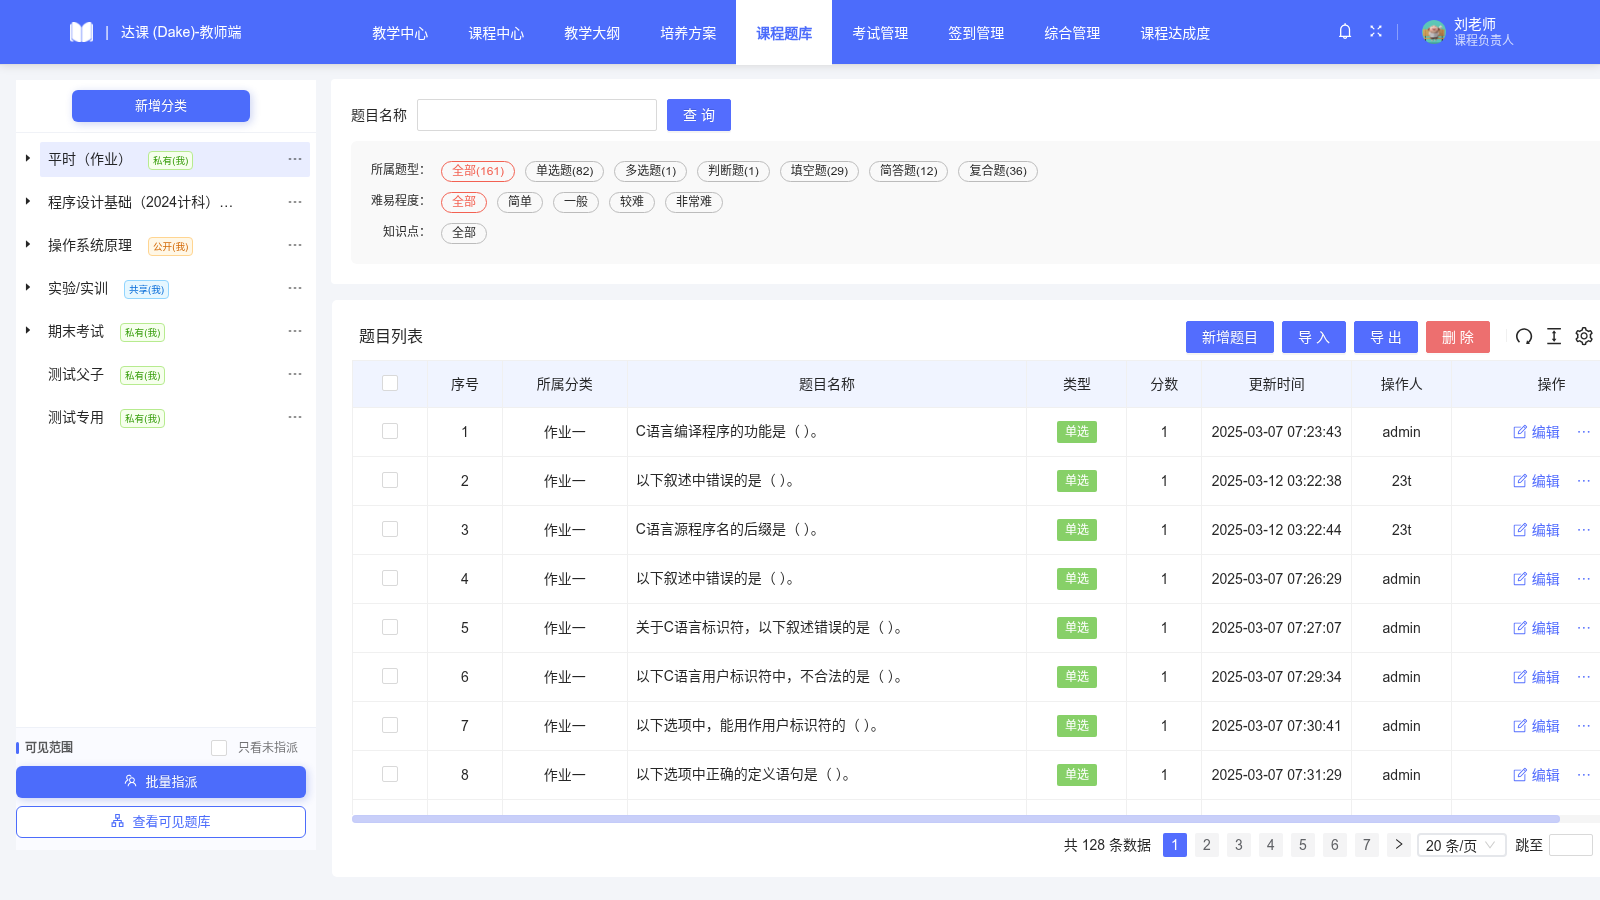Switch to the 考试管理 tab

click(880, 33)
